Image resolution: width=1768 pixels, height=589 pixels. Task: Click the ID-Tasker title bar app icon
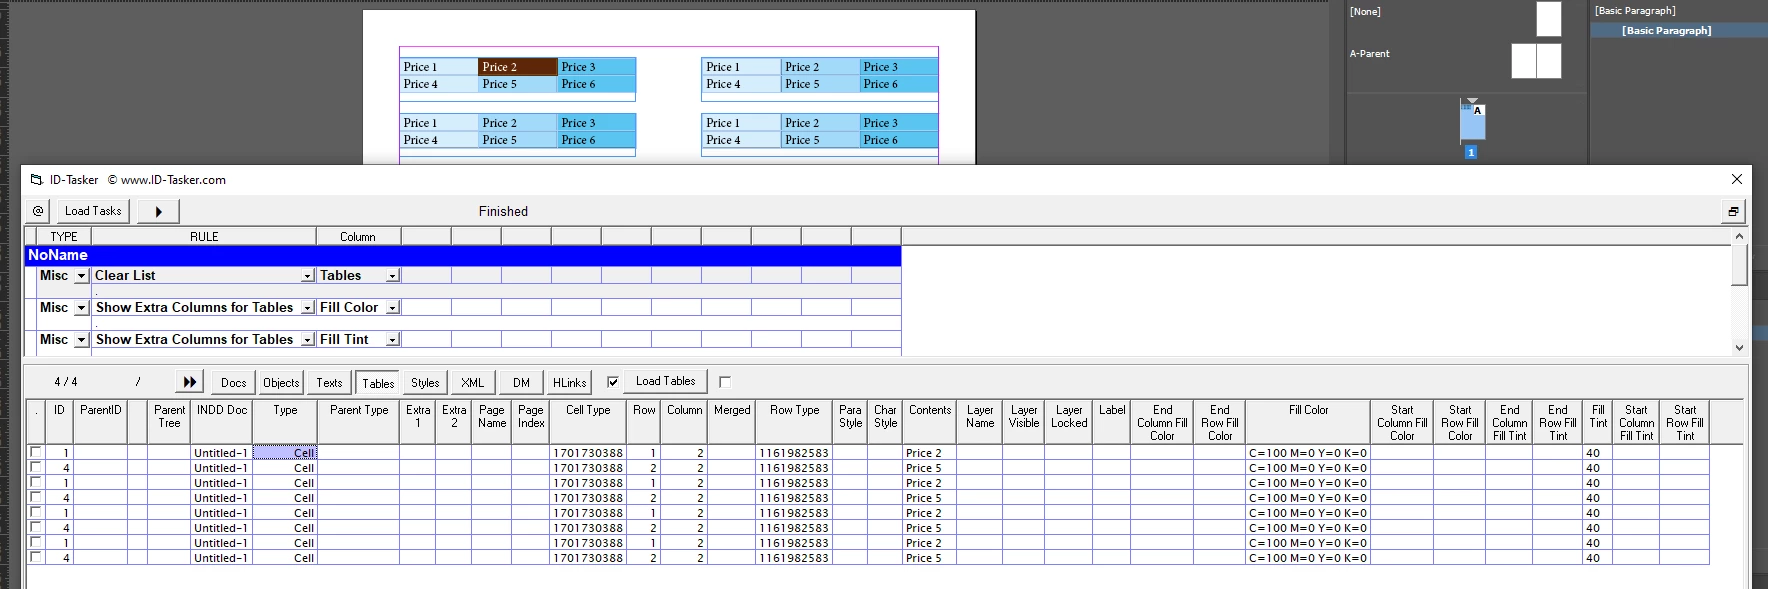(x=37, y=180)
